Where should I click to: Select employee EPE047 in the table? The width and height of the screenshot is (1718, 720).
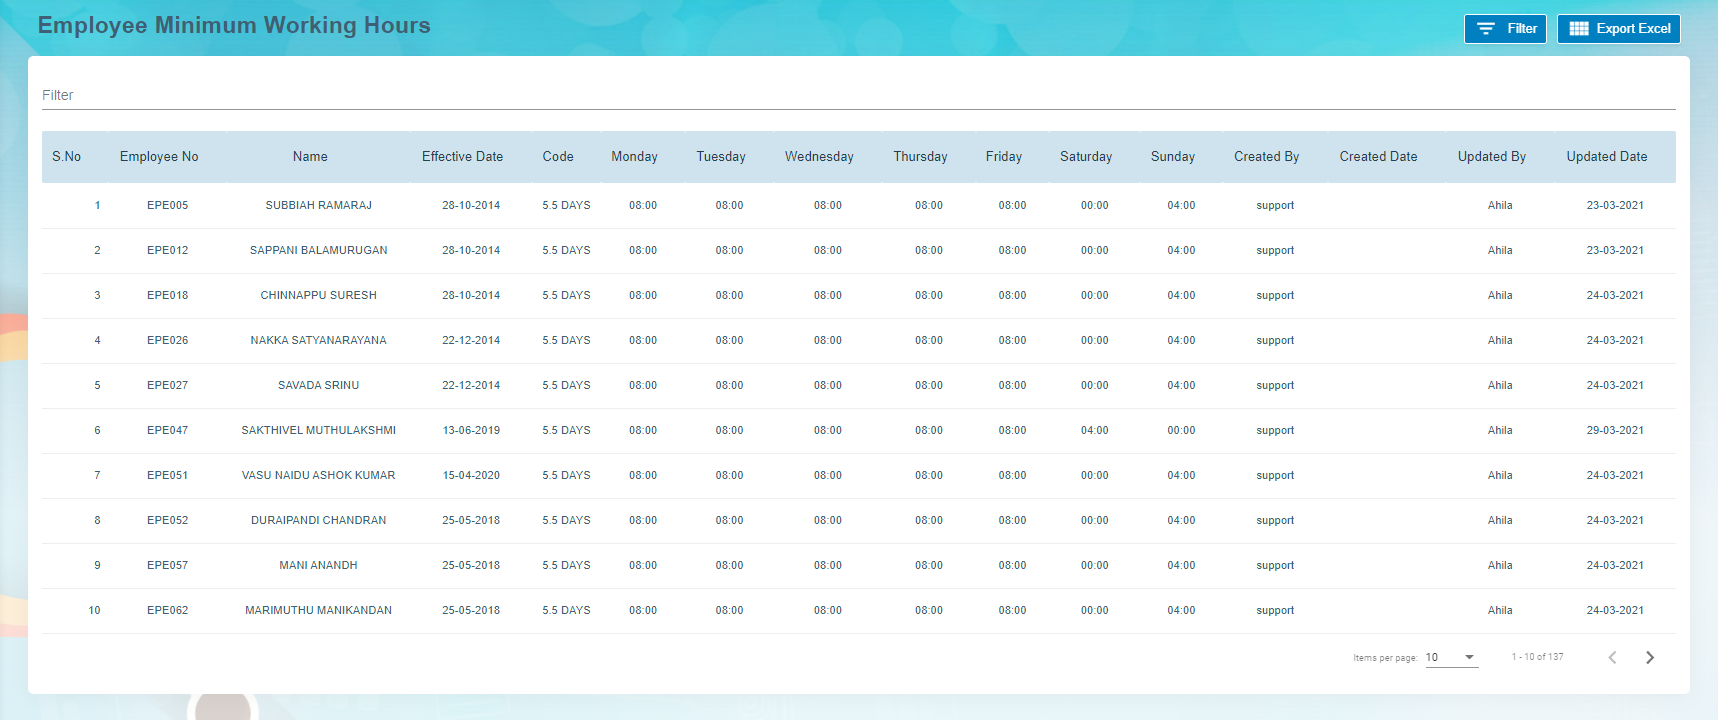click(167, 430)
